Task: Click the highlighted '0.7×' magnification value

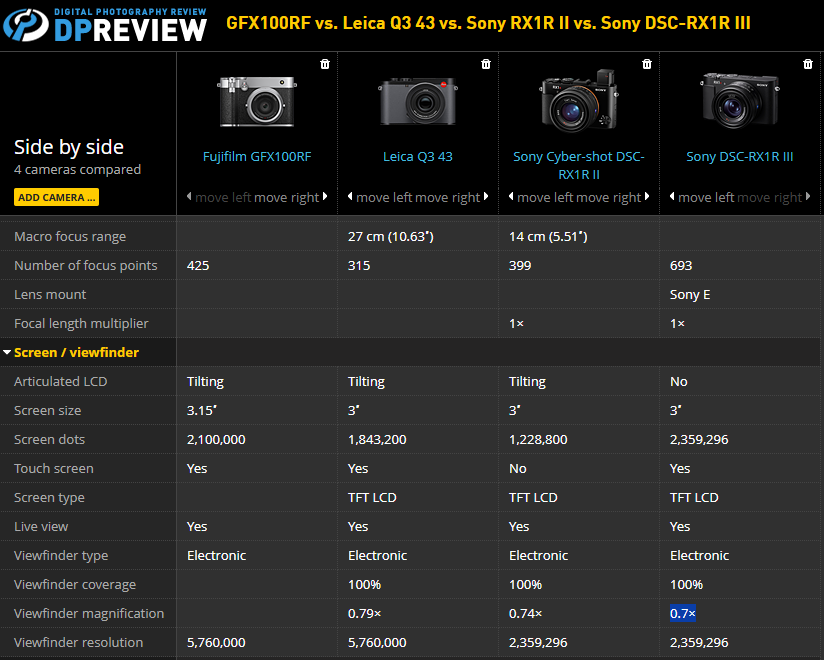Action: click(x=683, y=613)
